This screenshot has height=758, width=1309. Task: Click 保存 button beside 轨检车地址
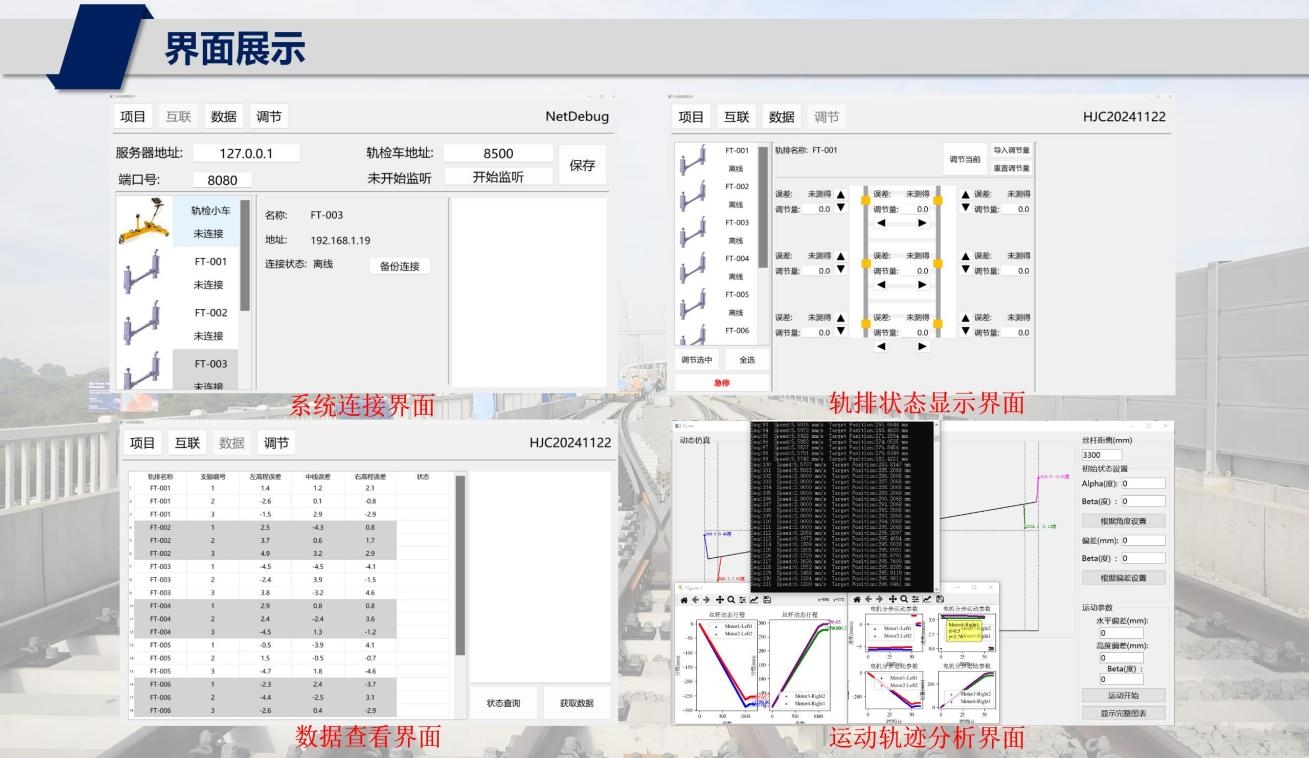tap(582, 165)
